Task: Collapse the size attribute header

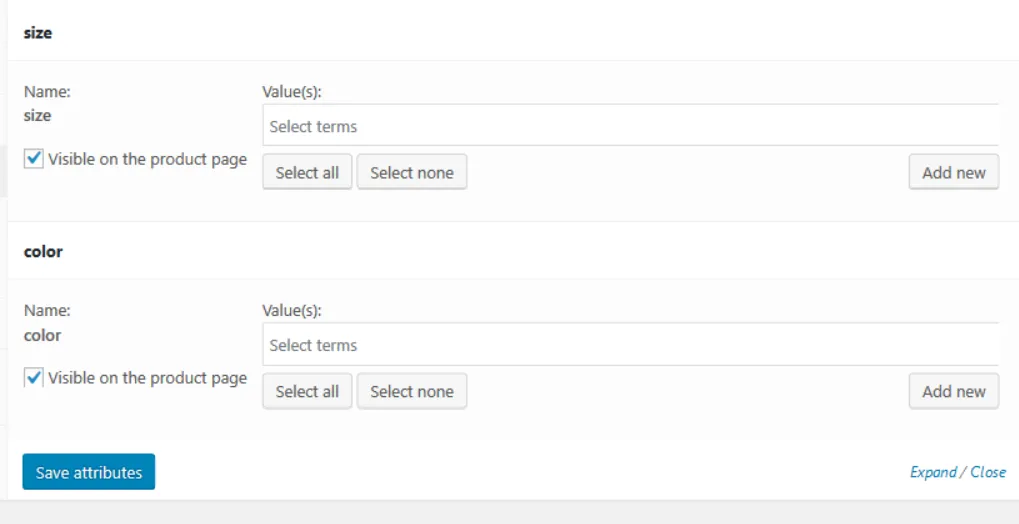Action: pos(38,33)
